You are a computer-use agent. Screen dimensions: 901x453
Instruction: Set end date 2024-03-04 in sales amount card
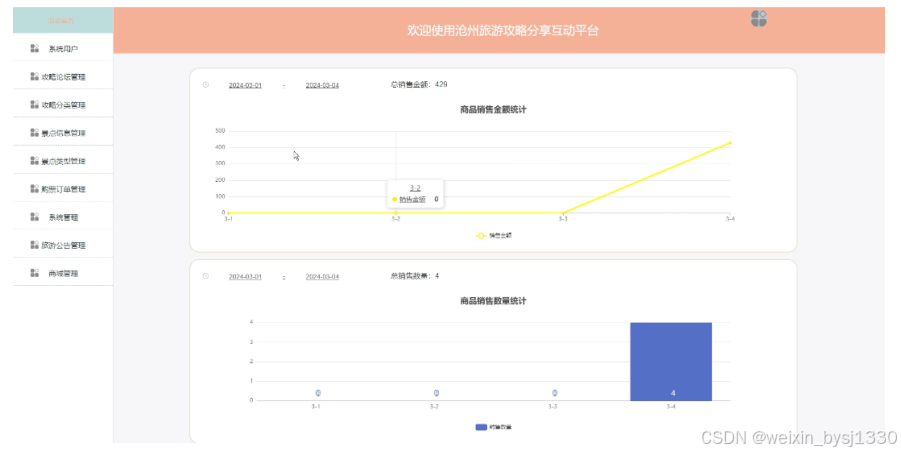(x=322, y=85)
